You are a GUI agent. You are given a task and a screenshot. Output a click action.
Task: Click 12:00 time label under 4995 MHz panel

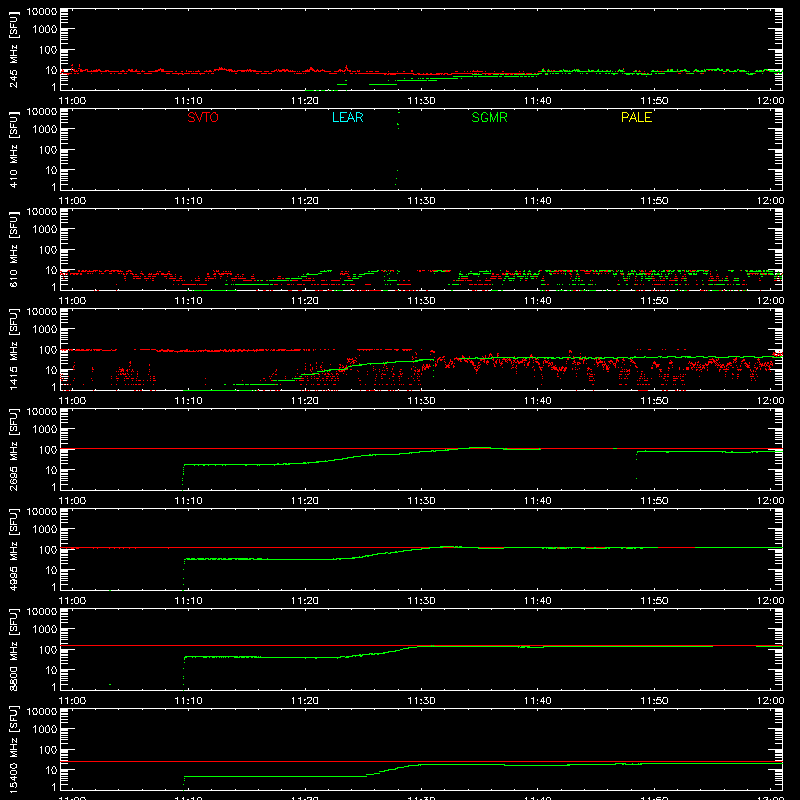pos(770,601)
